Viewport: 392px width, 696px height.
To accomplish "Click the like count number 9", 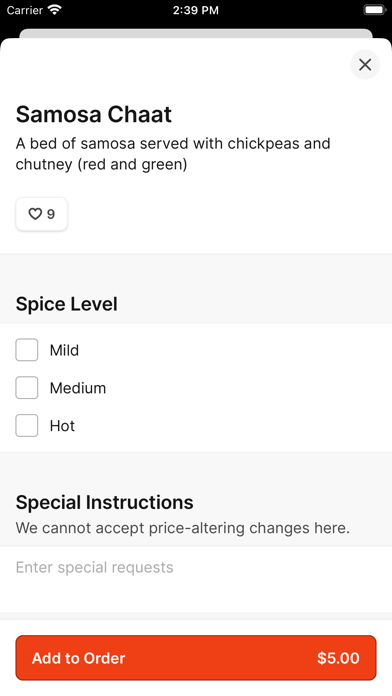I will pyautogui.click(x=51, y=214).
